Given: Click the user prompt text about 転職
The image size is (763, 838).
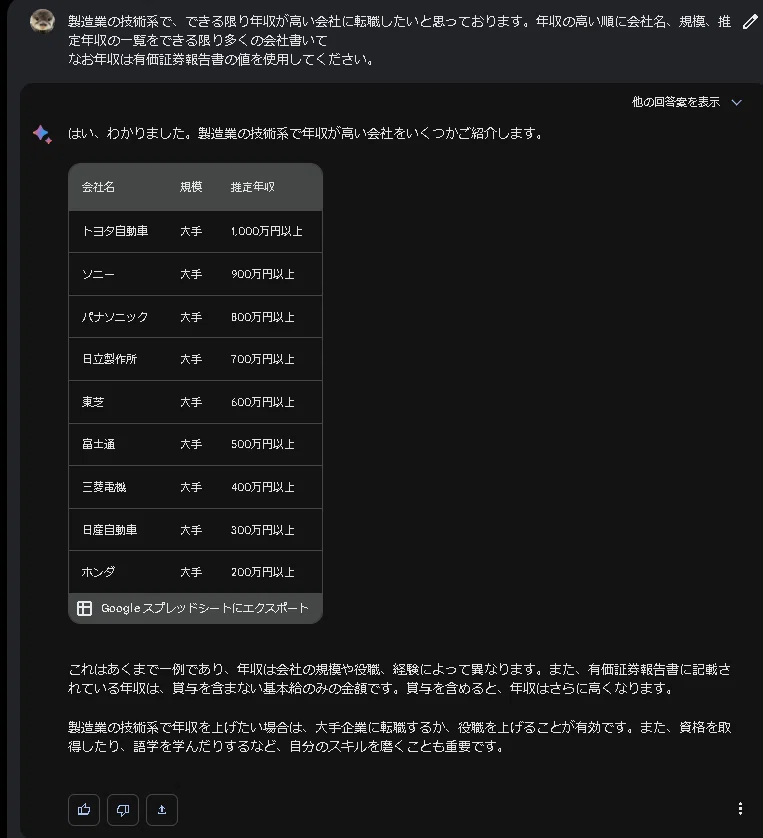Looking at the screenshot, I should coord(399,40).
